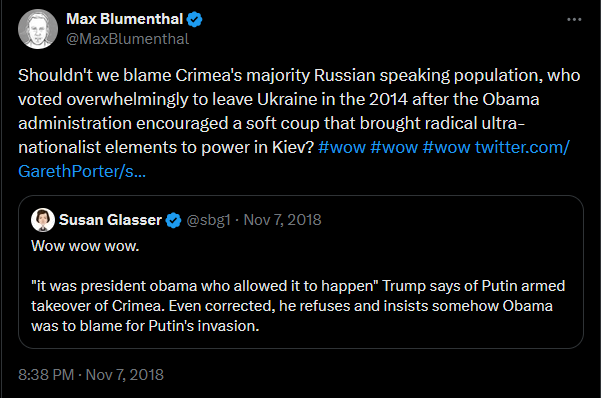Click the quoted tweet's Nov 7, 2018 date

click(282, 220)
